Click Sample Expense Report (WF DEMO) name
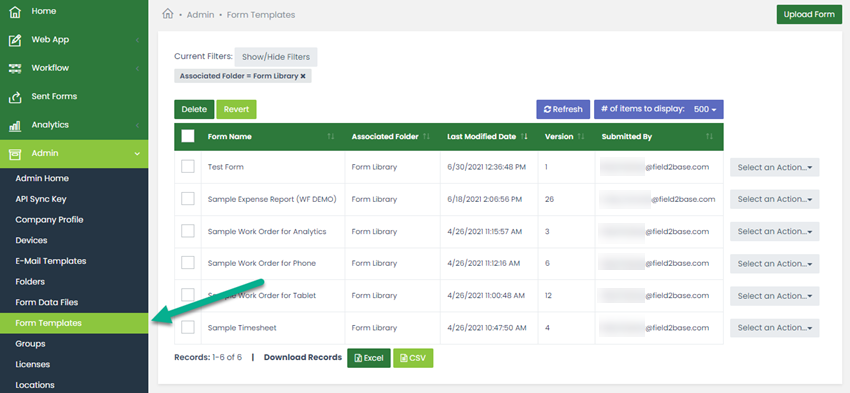 click(272, 199)
